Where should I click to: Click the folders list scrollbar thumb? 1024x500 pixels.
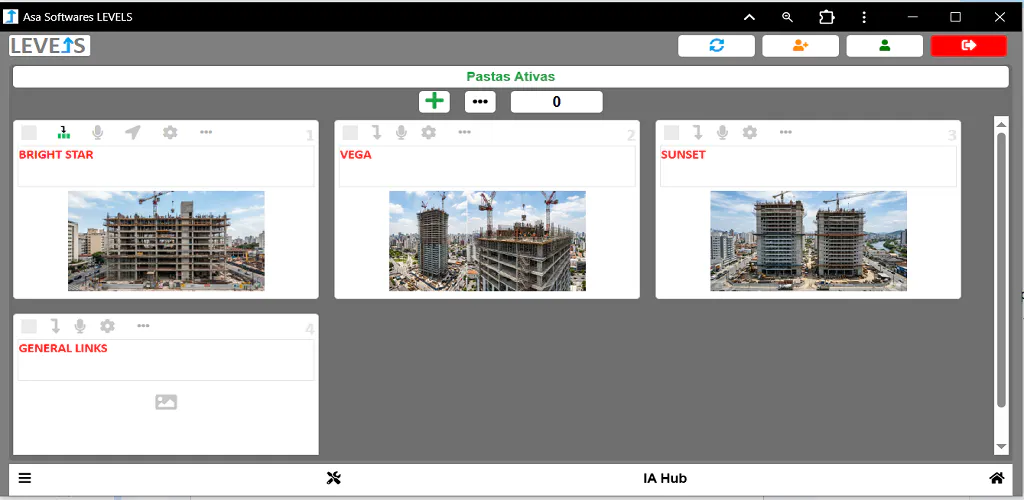(x=1001, y=270)
